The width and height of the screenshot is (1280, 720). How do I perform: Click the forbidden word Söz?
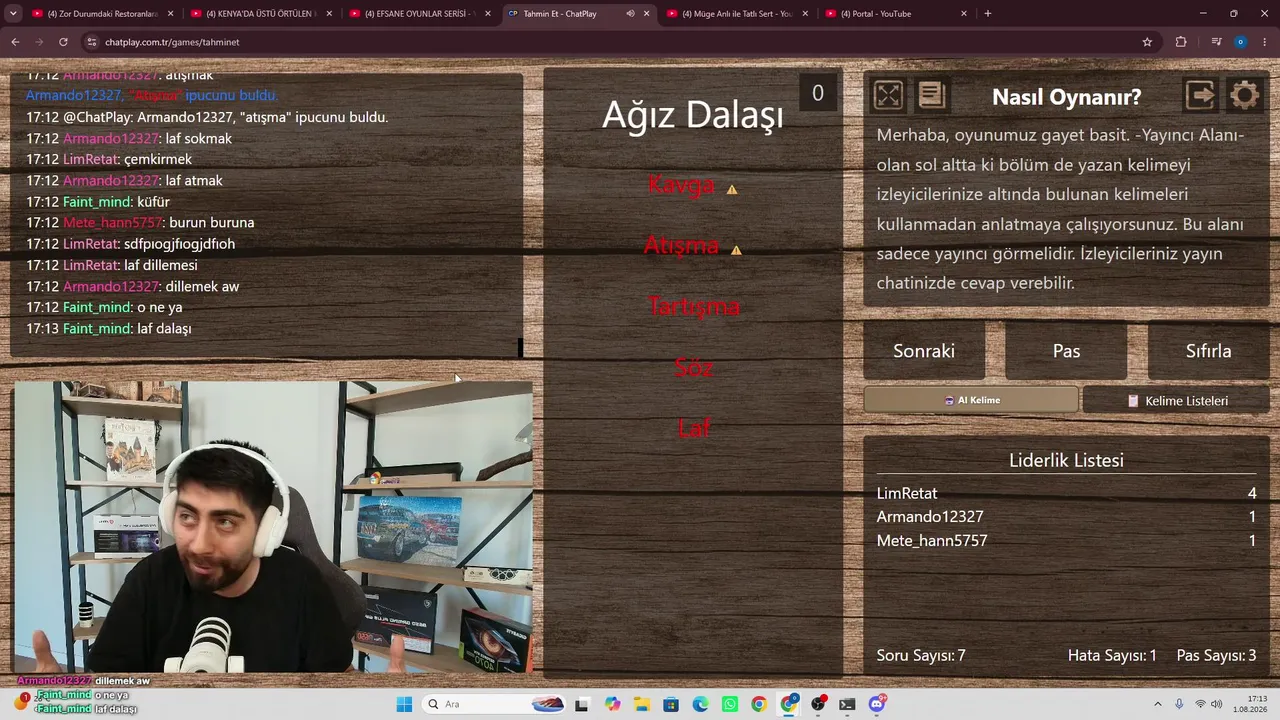[694, 368]
